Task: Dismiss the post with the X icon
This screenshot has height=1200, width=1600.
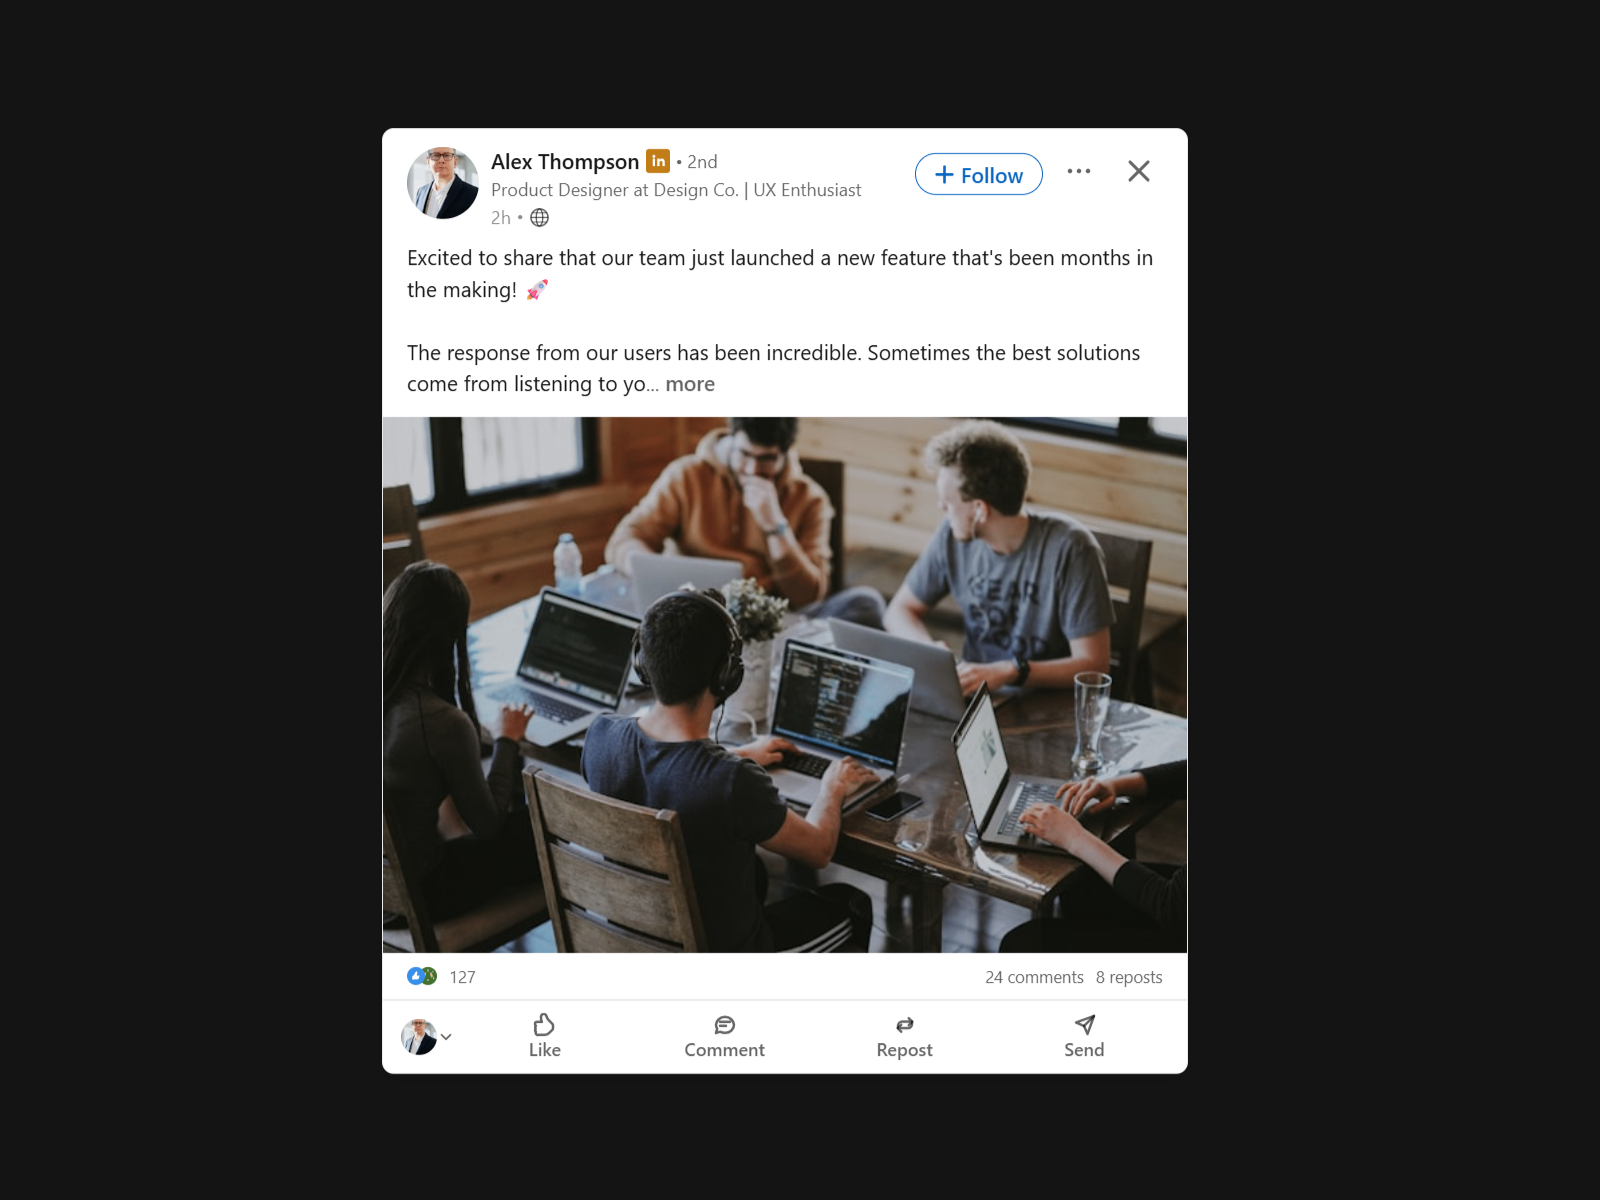Action: point(1138,171)
